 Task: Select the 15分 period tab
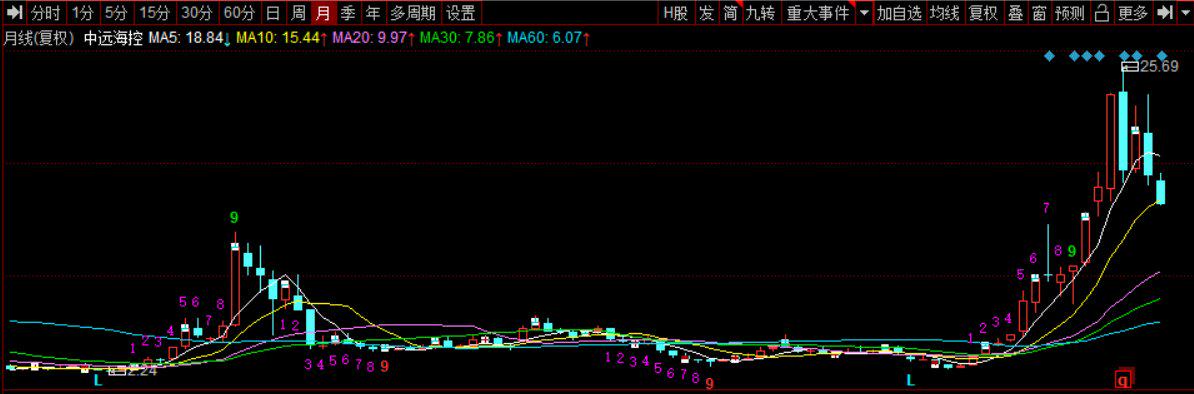(155, 13)
